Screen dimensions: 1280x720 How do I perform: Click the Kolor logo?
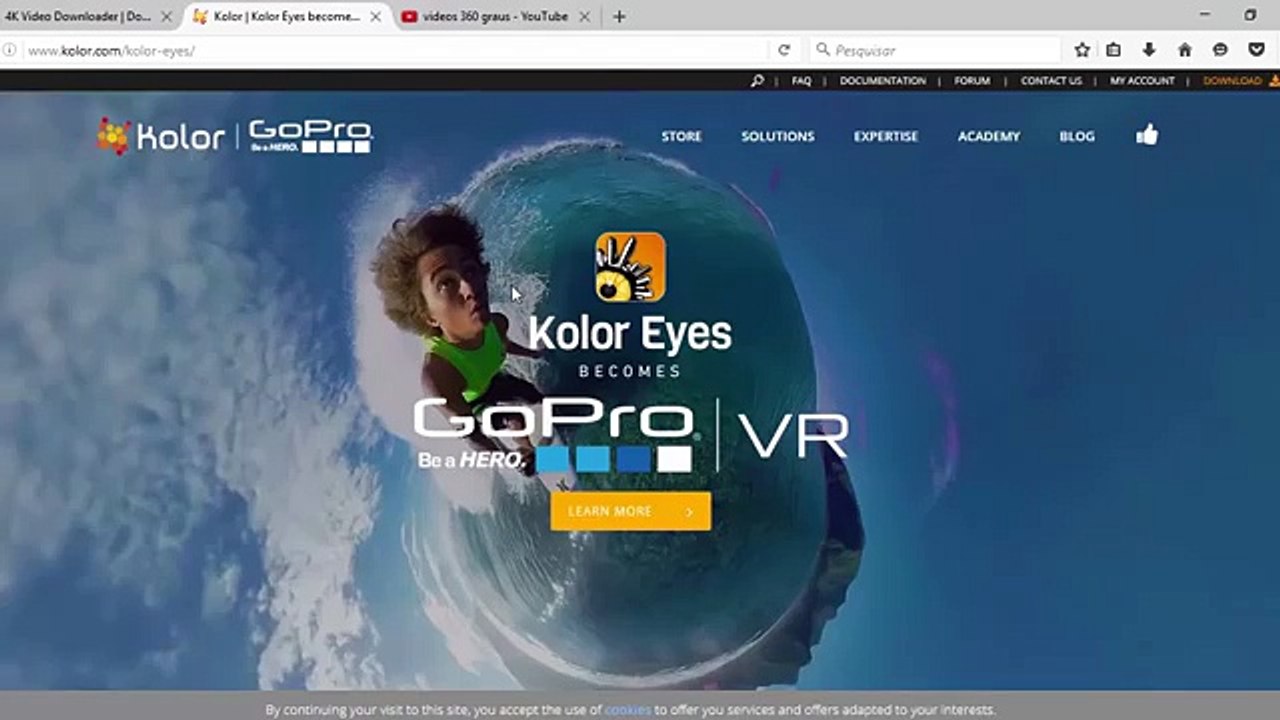pyautogui.click(x=160, y=136)
